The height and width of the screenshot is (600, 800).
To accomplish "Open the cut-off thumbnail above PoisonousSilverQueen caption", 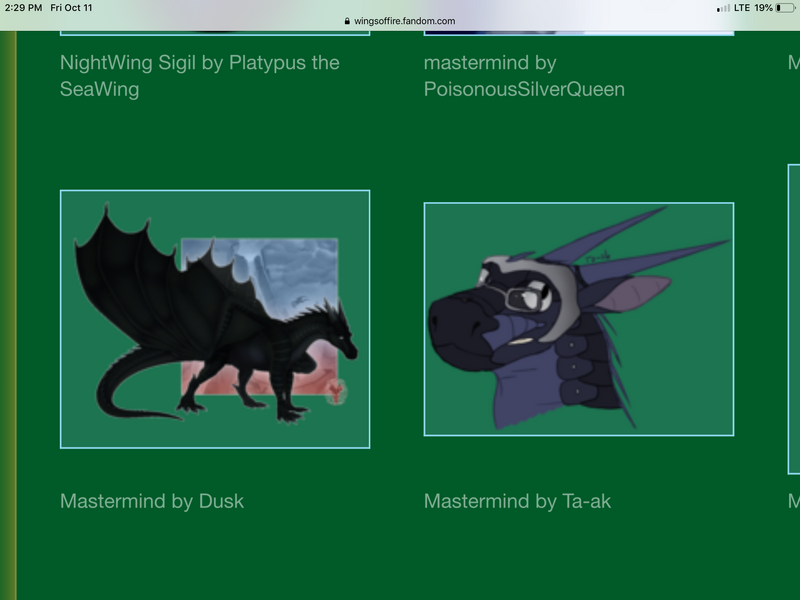I will click(x=579, y=33).
